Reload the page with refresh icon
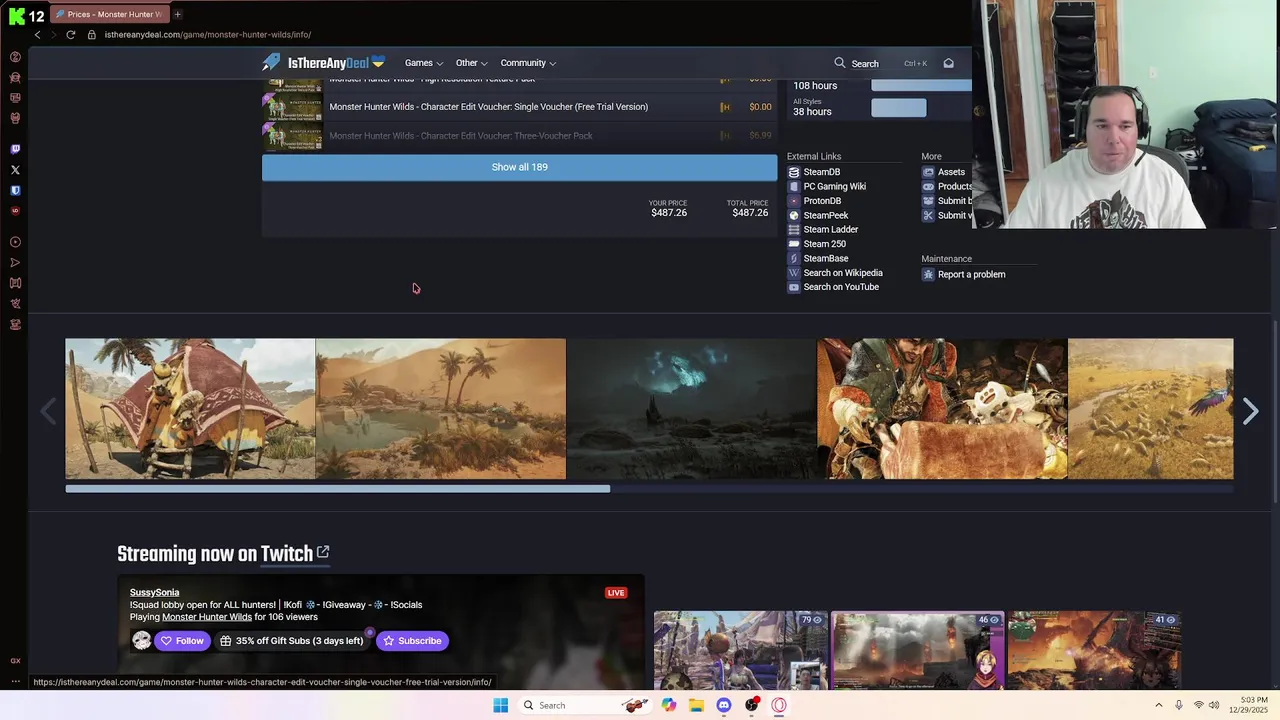This screenshot has height=720, width=1280. tap(70, 35)
